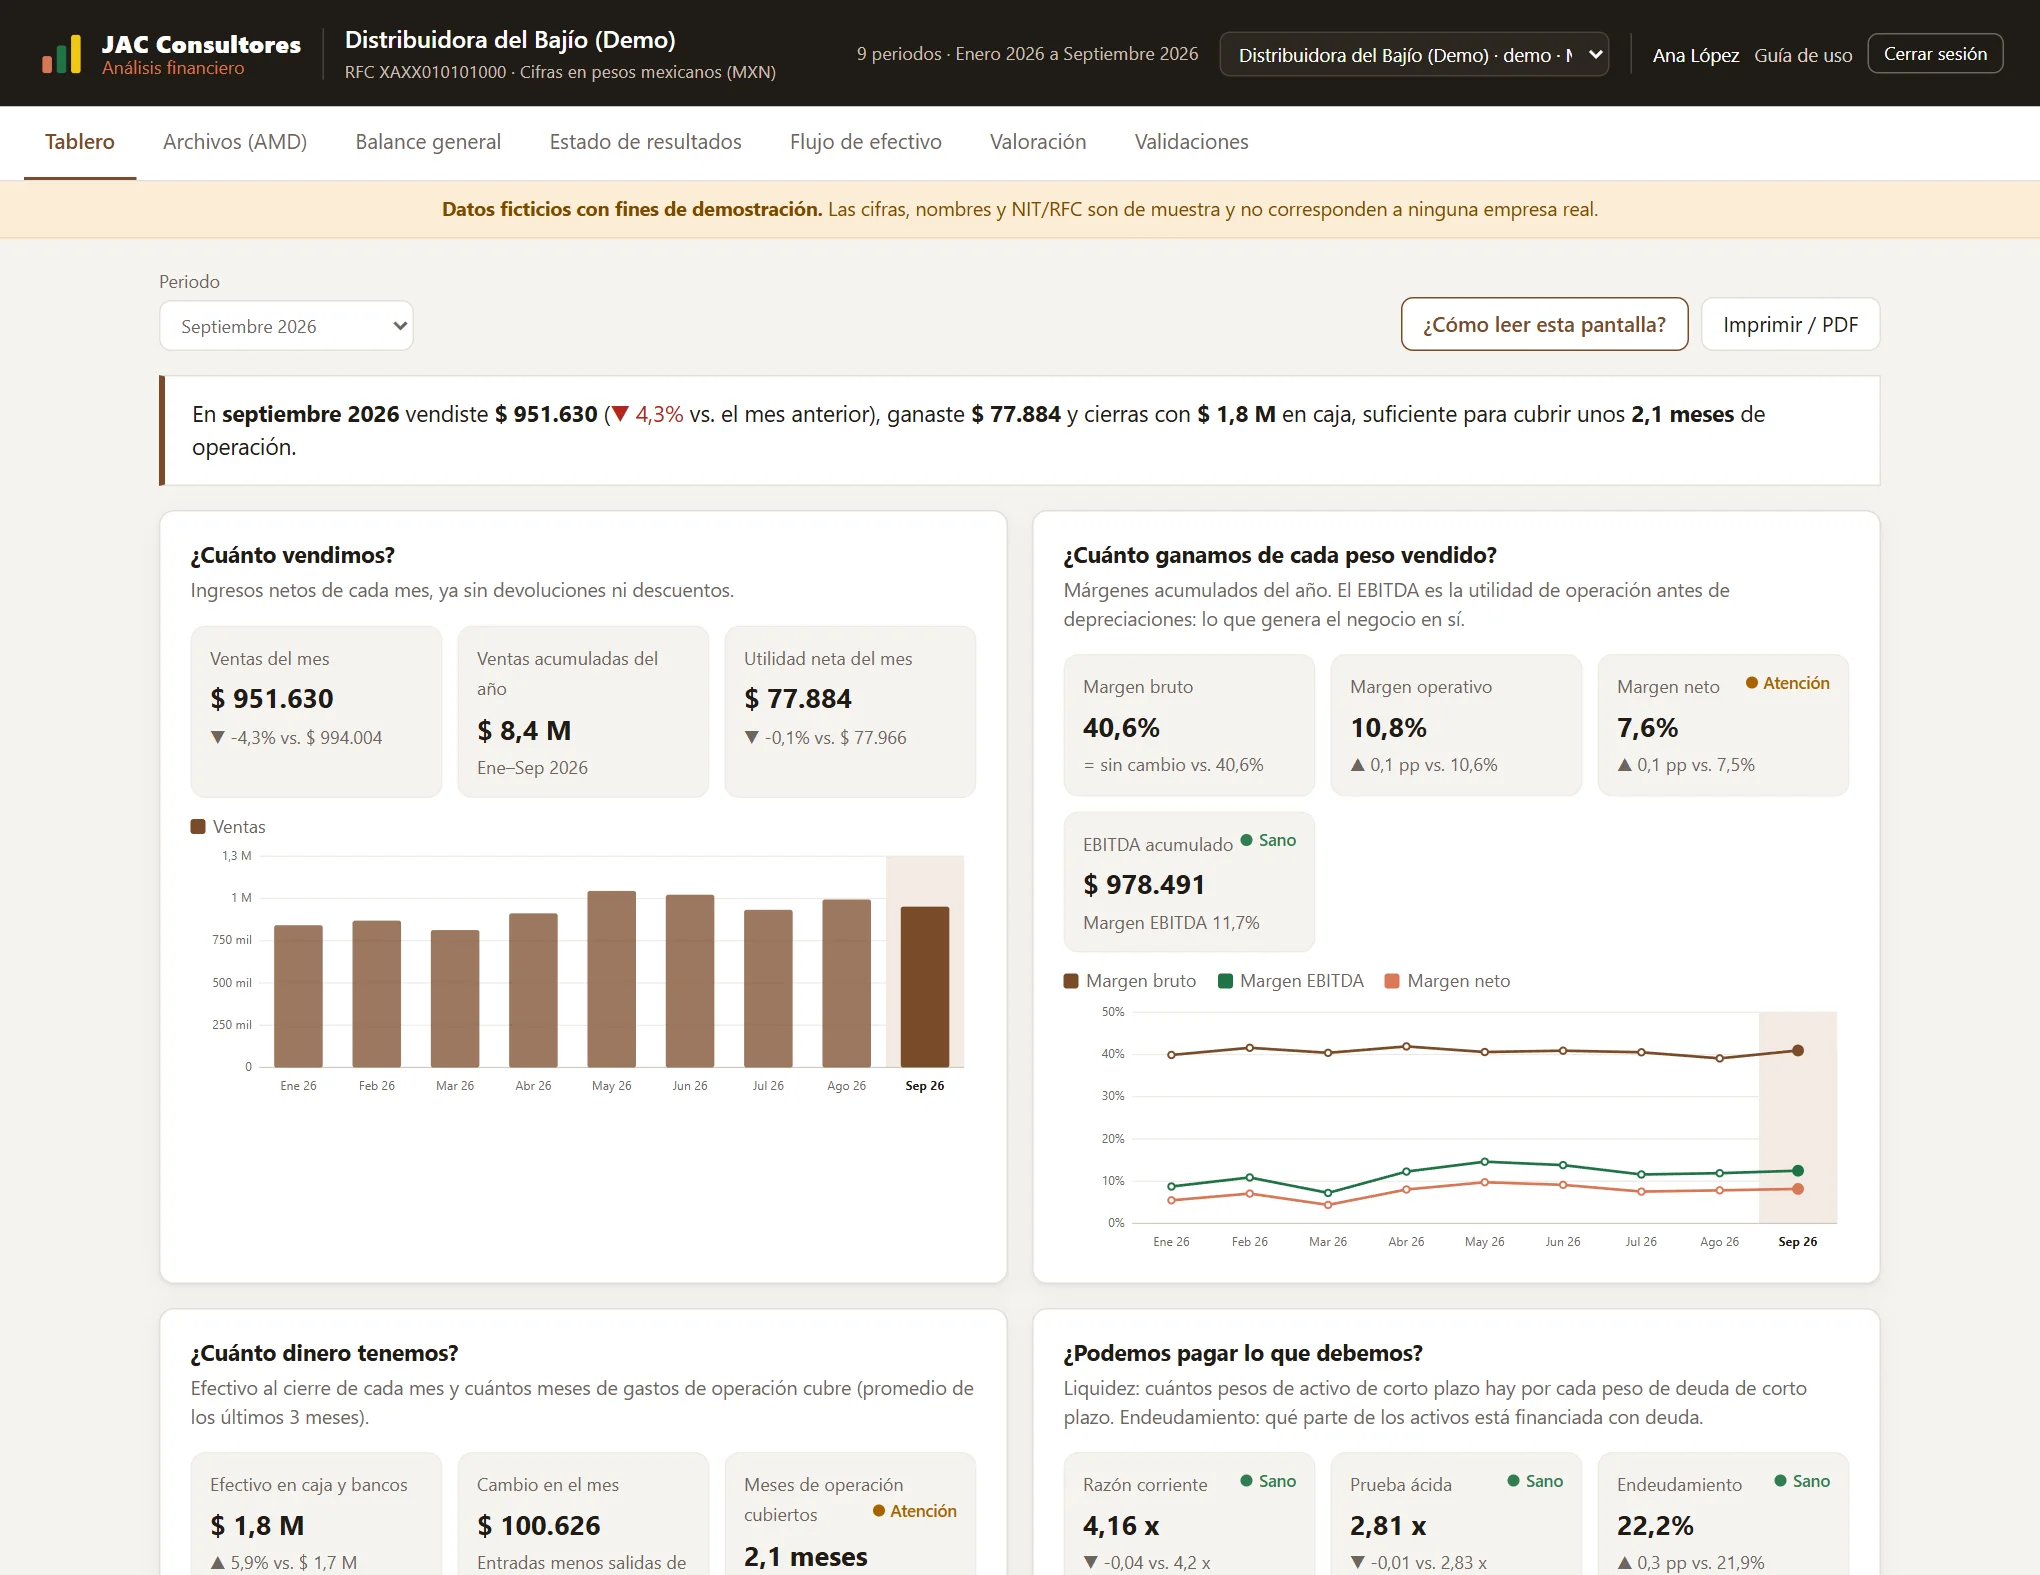This screenshot has height=1575, width=2040.
Task: Click the ¿Cómo leer esta pantalla? button
Action: (x=1544, y=324)
